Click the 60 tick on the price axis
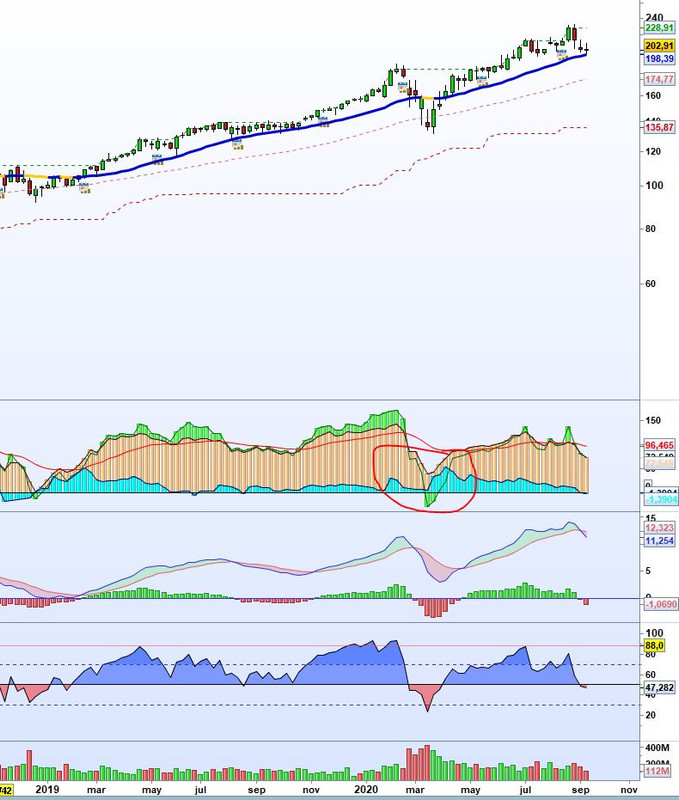This screenshot has height=800, width=679. (x=650, y=284)
